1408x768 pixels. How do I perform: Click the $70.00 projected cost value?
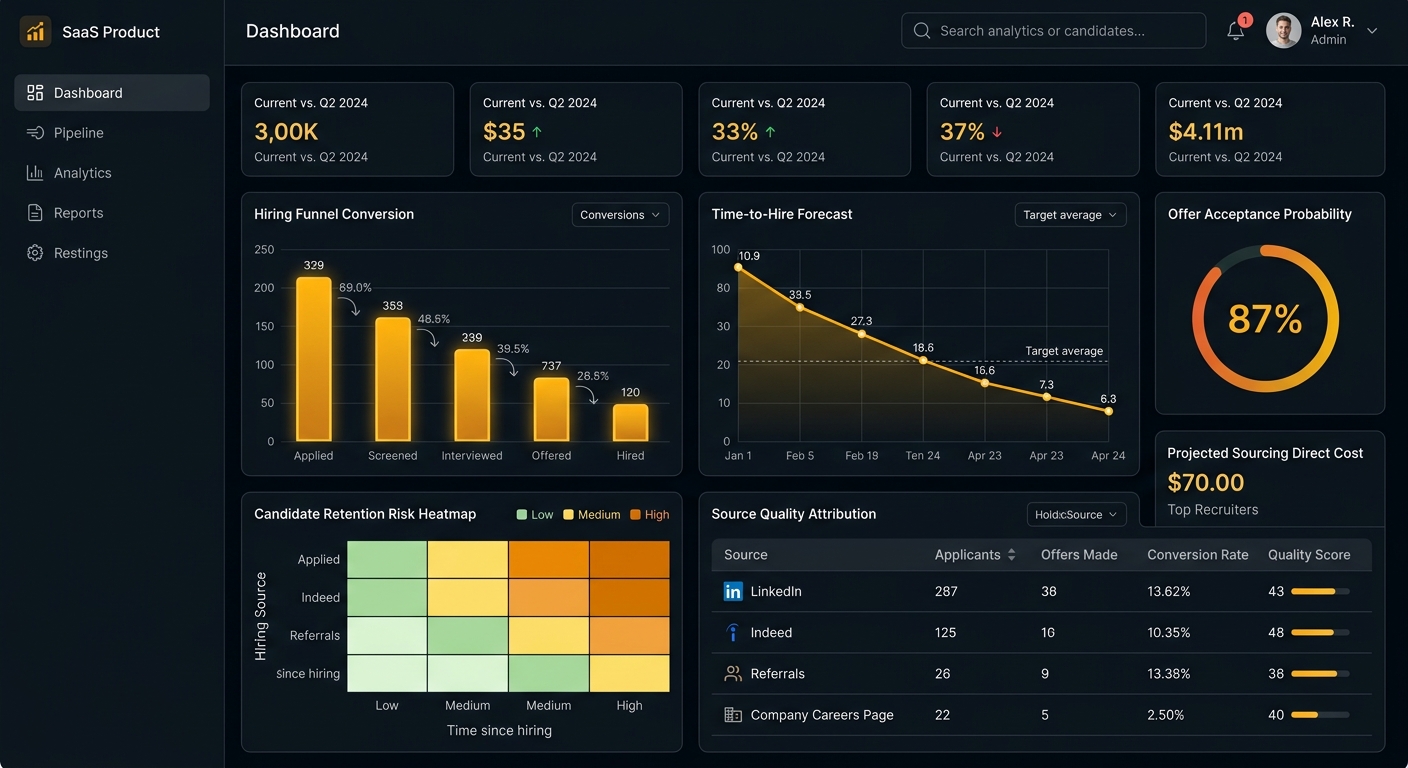tap(1206, 483)
